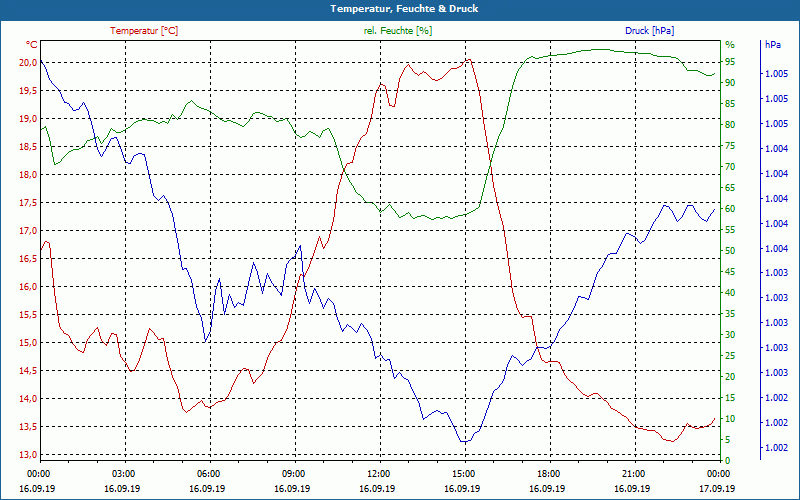The image size is (800, 500).
Task: Click the '90' humidity axis value
Action: pyautogui.click(x=730, y=83)
